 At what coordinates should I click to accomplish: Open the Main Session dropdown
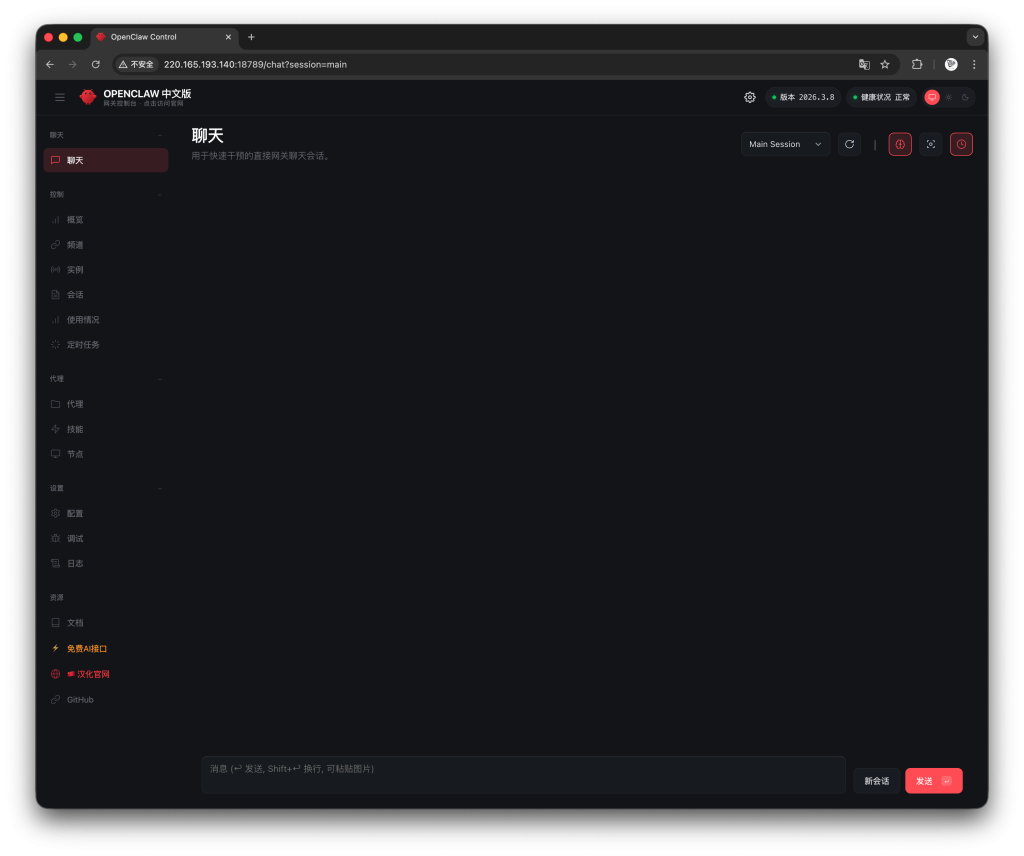pos(785,144)
